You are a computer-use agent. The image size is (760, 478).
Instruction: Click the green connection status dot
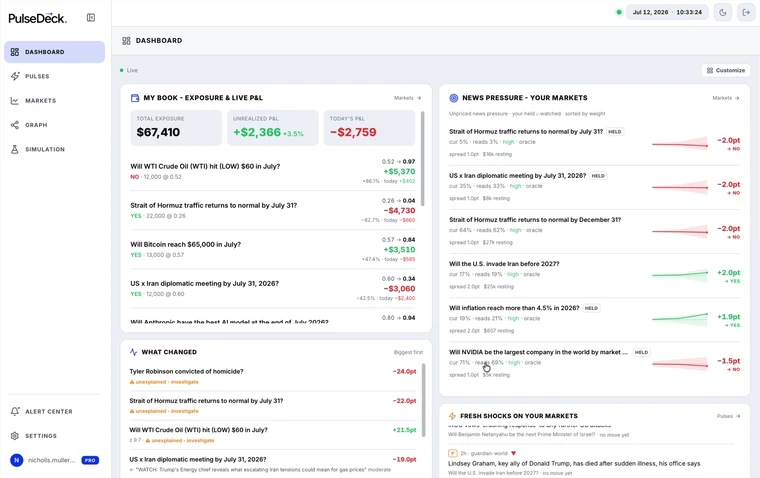pos(619,12)
